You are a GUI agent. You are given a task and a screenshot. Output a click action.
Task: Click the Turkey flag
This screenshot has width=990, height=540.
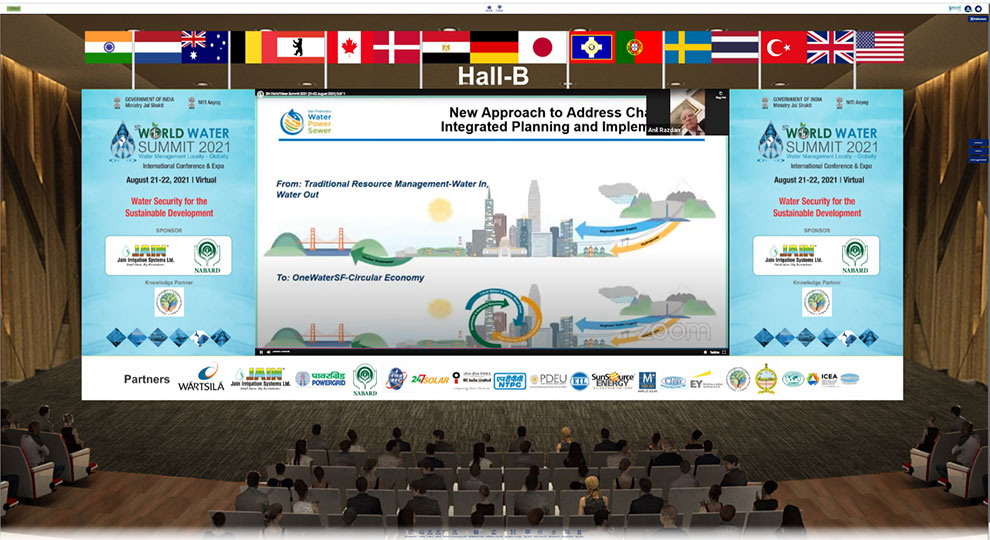click(x=783, y=47)
